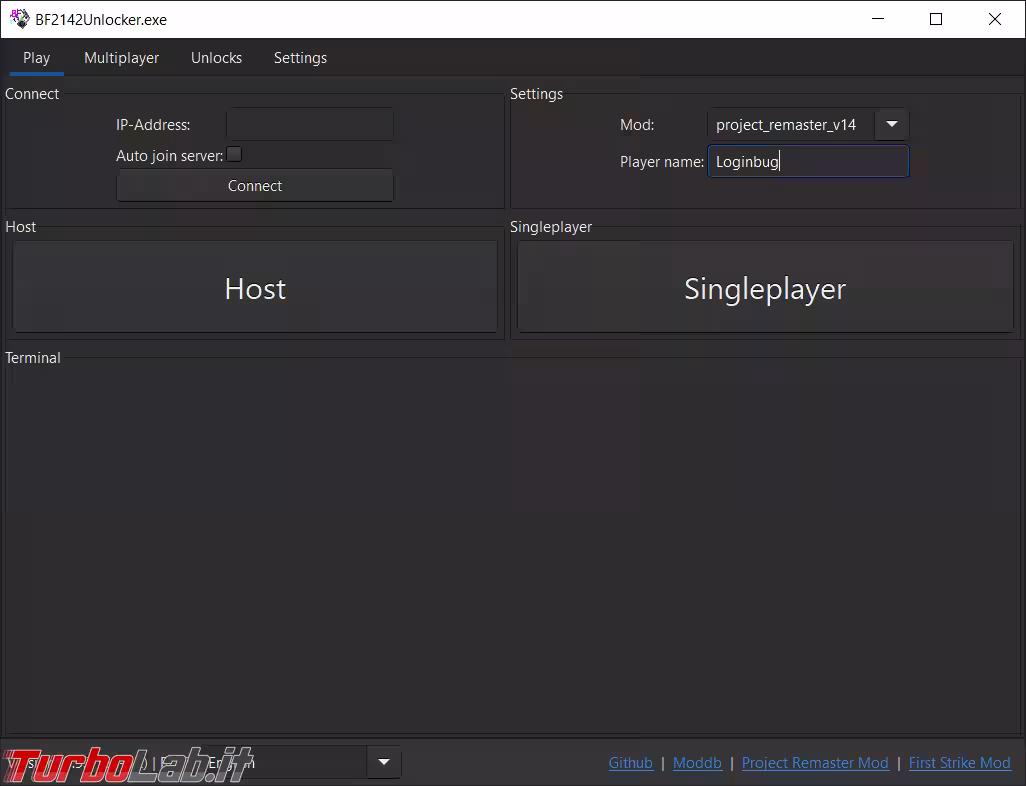Open the language dropdown in the bottom bar
Viewport: 1026px width, 786px height.
tap(383, 763)
